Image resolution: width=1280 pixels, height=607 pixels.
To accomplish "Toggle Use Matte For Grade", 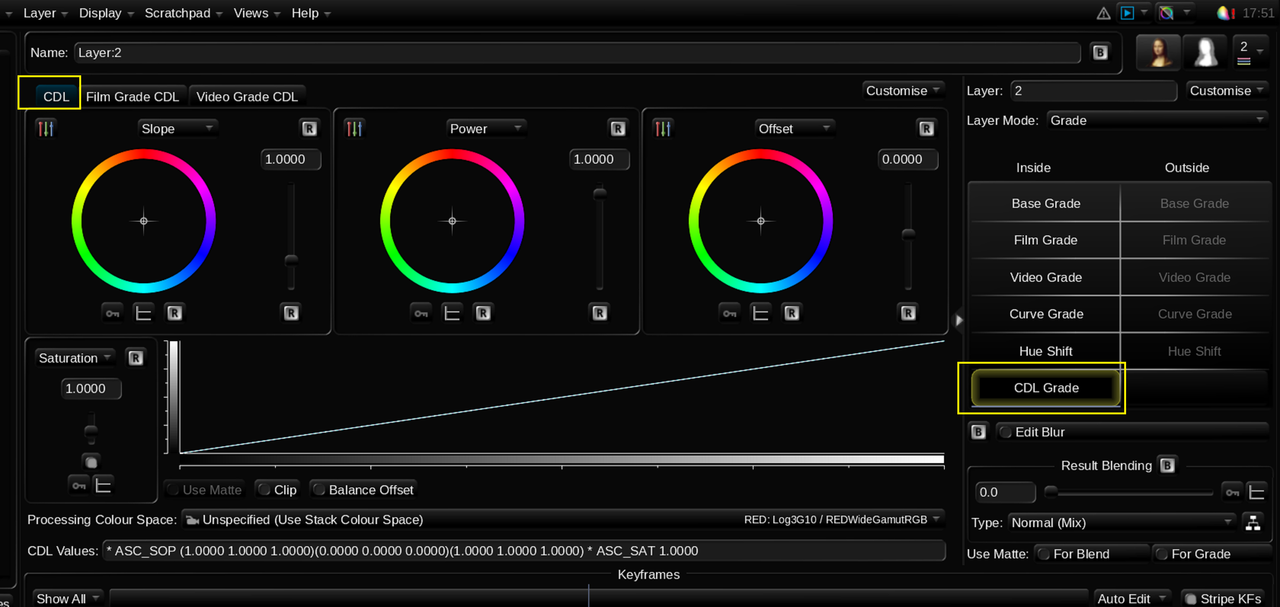I will 1211,553.
